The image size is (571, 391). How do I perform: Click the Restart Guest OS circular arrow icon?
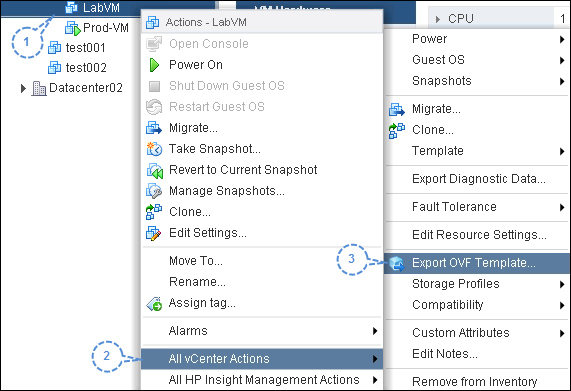click(154, 107)
